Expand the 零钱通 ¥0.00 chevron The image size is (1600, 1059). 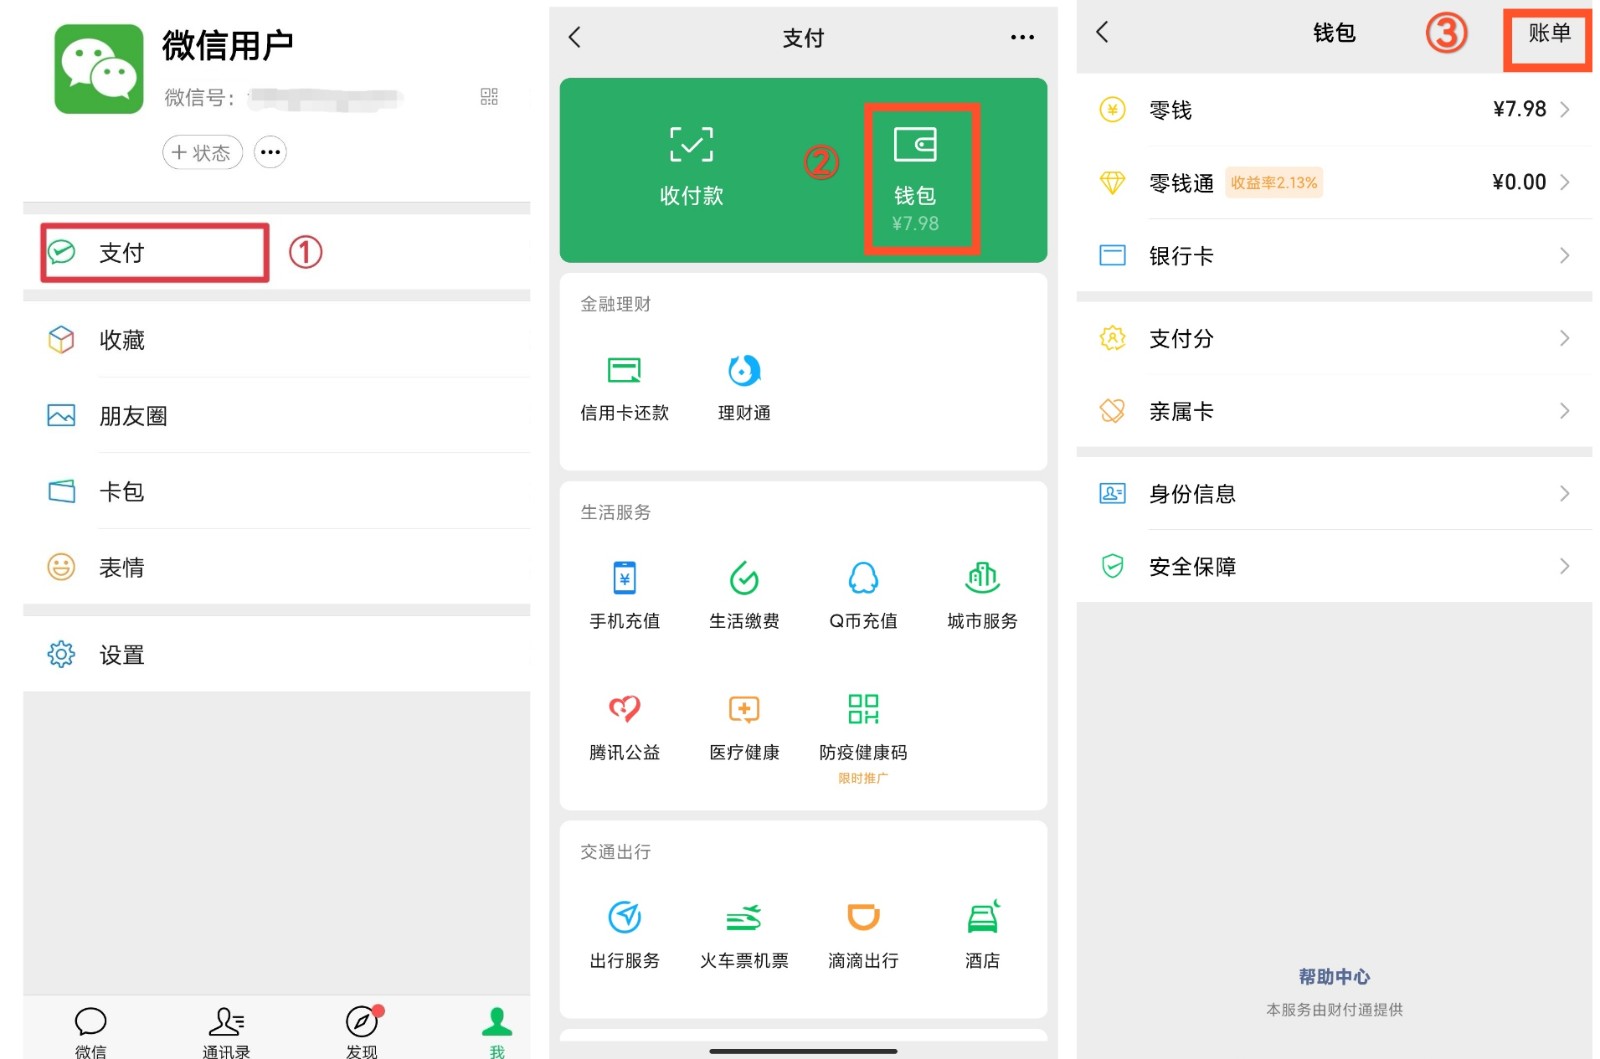click(x=1565, y=182)
